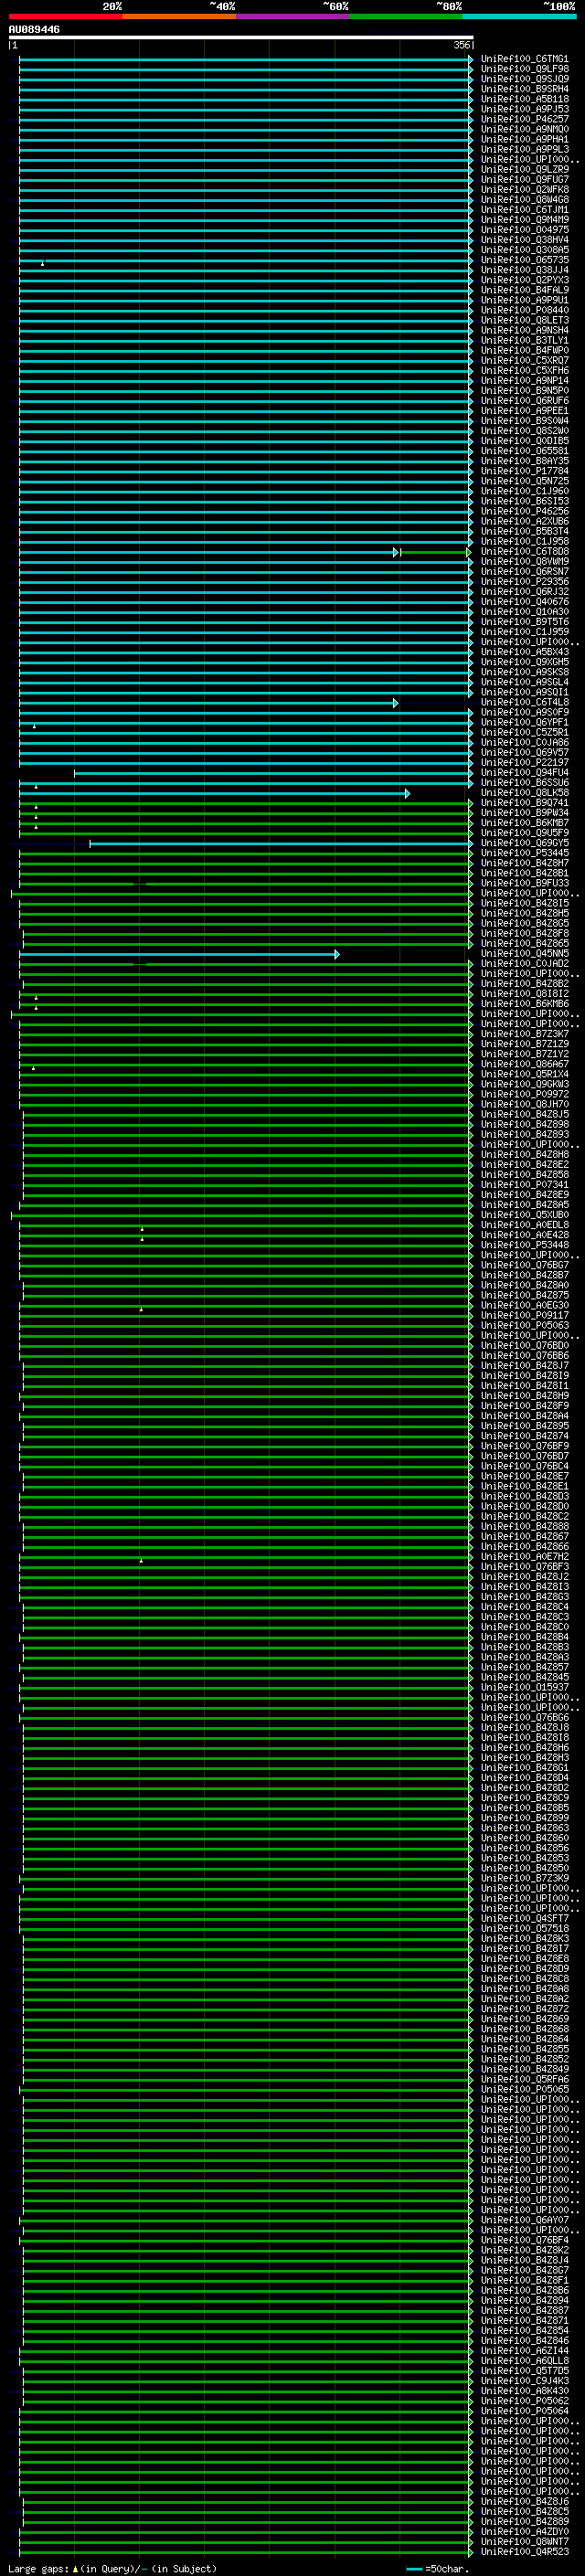Open hit UniRef100_Q9LF98

click(525, 69)
